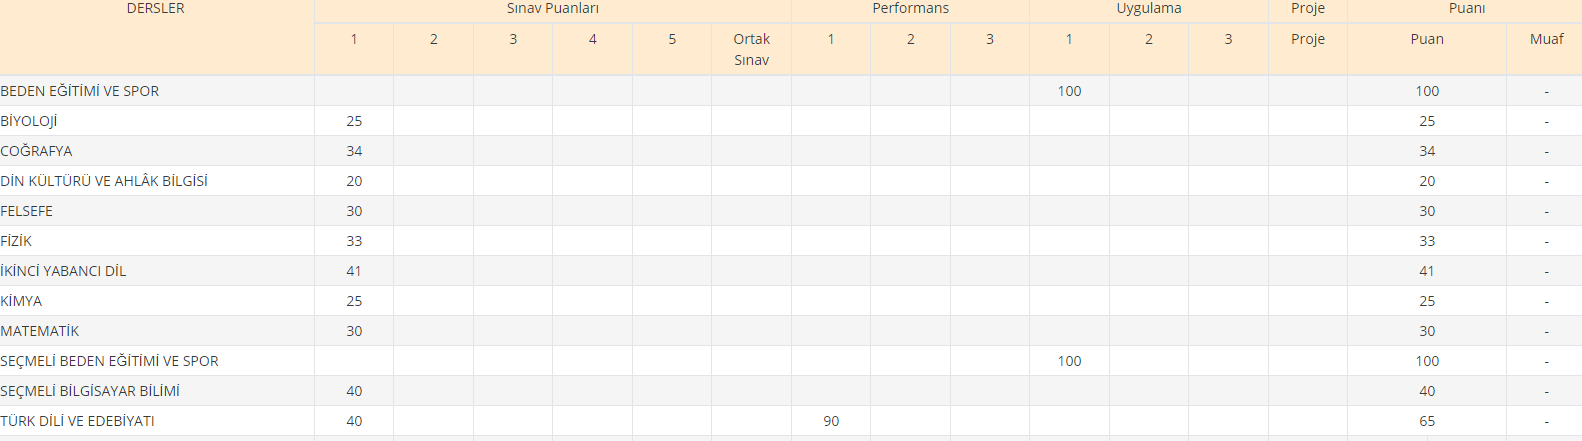Click the Puan column header
This screenshot has height=441, width=1582.
point(1427,39)
